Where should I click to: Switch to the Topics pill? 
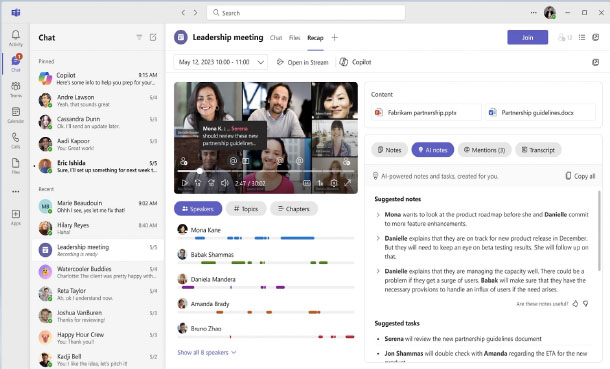click(246, 209)
